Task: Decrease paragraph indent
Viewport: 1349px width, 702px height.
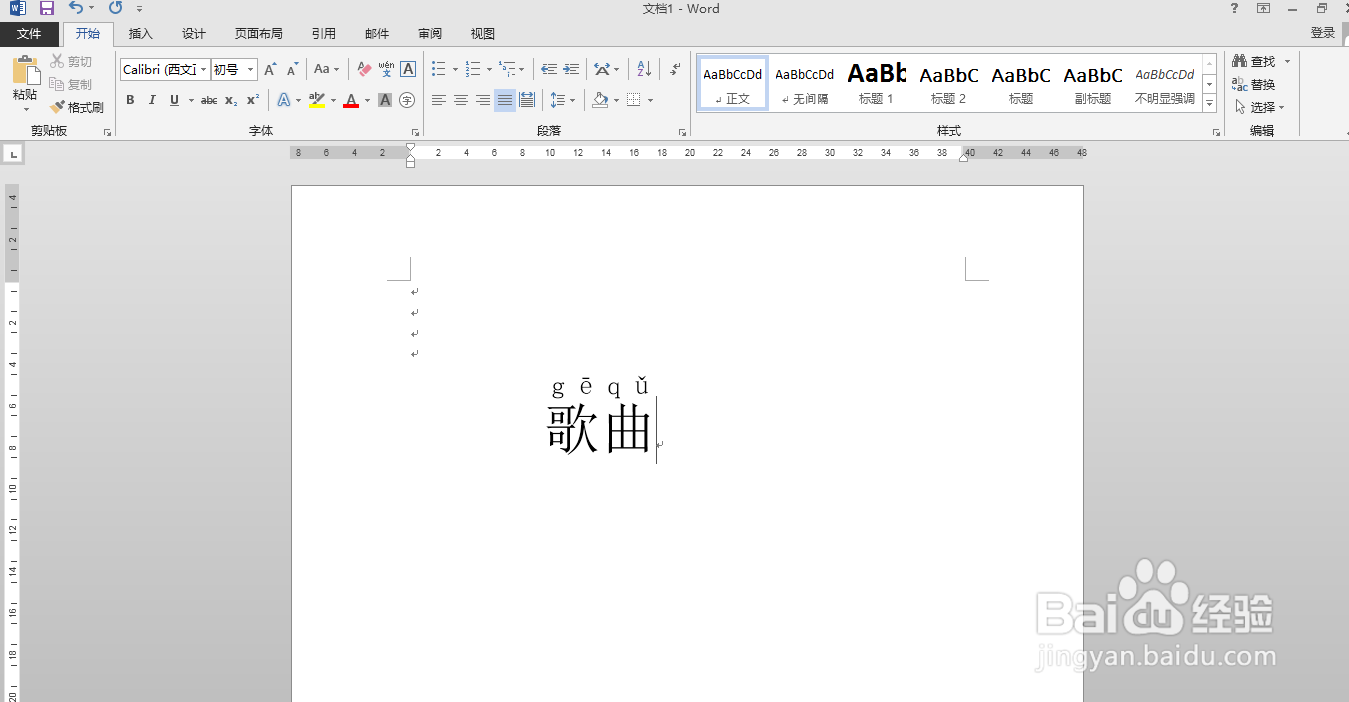Action: [549, 70]
